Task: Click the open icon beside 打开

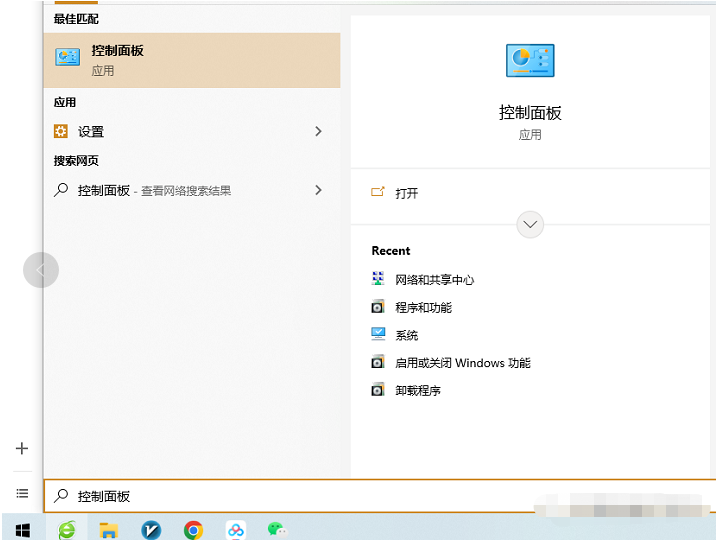Action: pos(378,191)
